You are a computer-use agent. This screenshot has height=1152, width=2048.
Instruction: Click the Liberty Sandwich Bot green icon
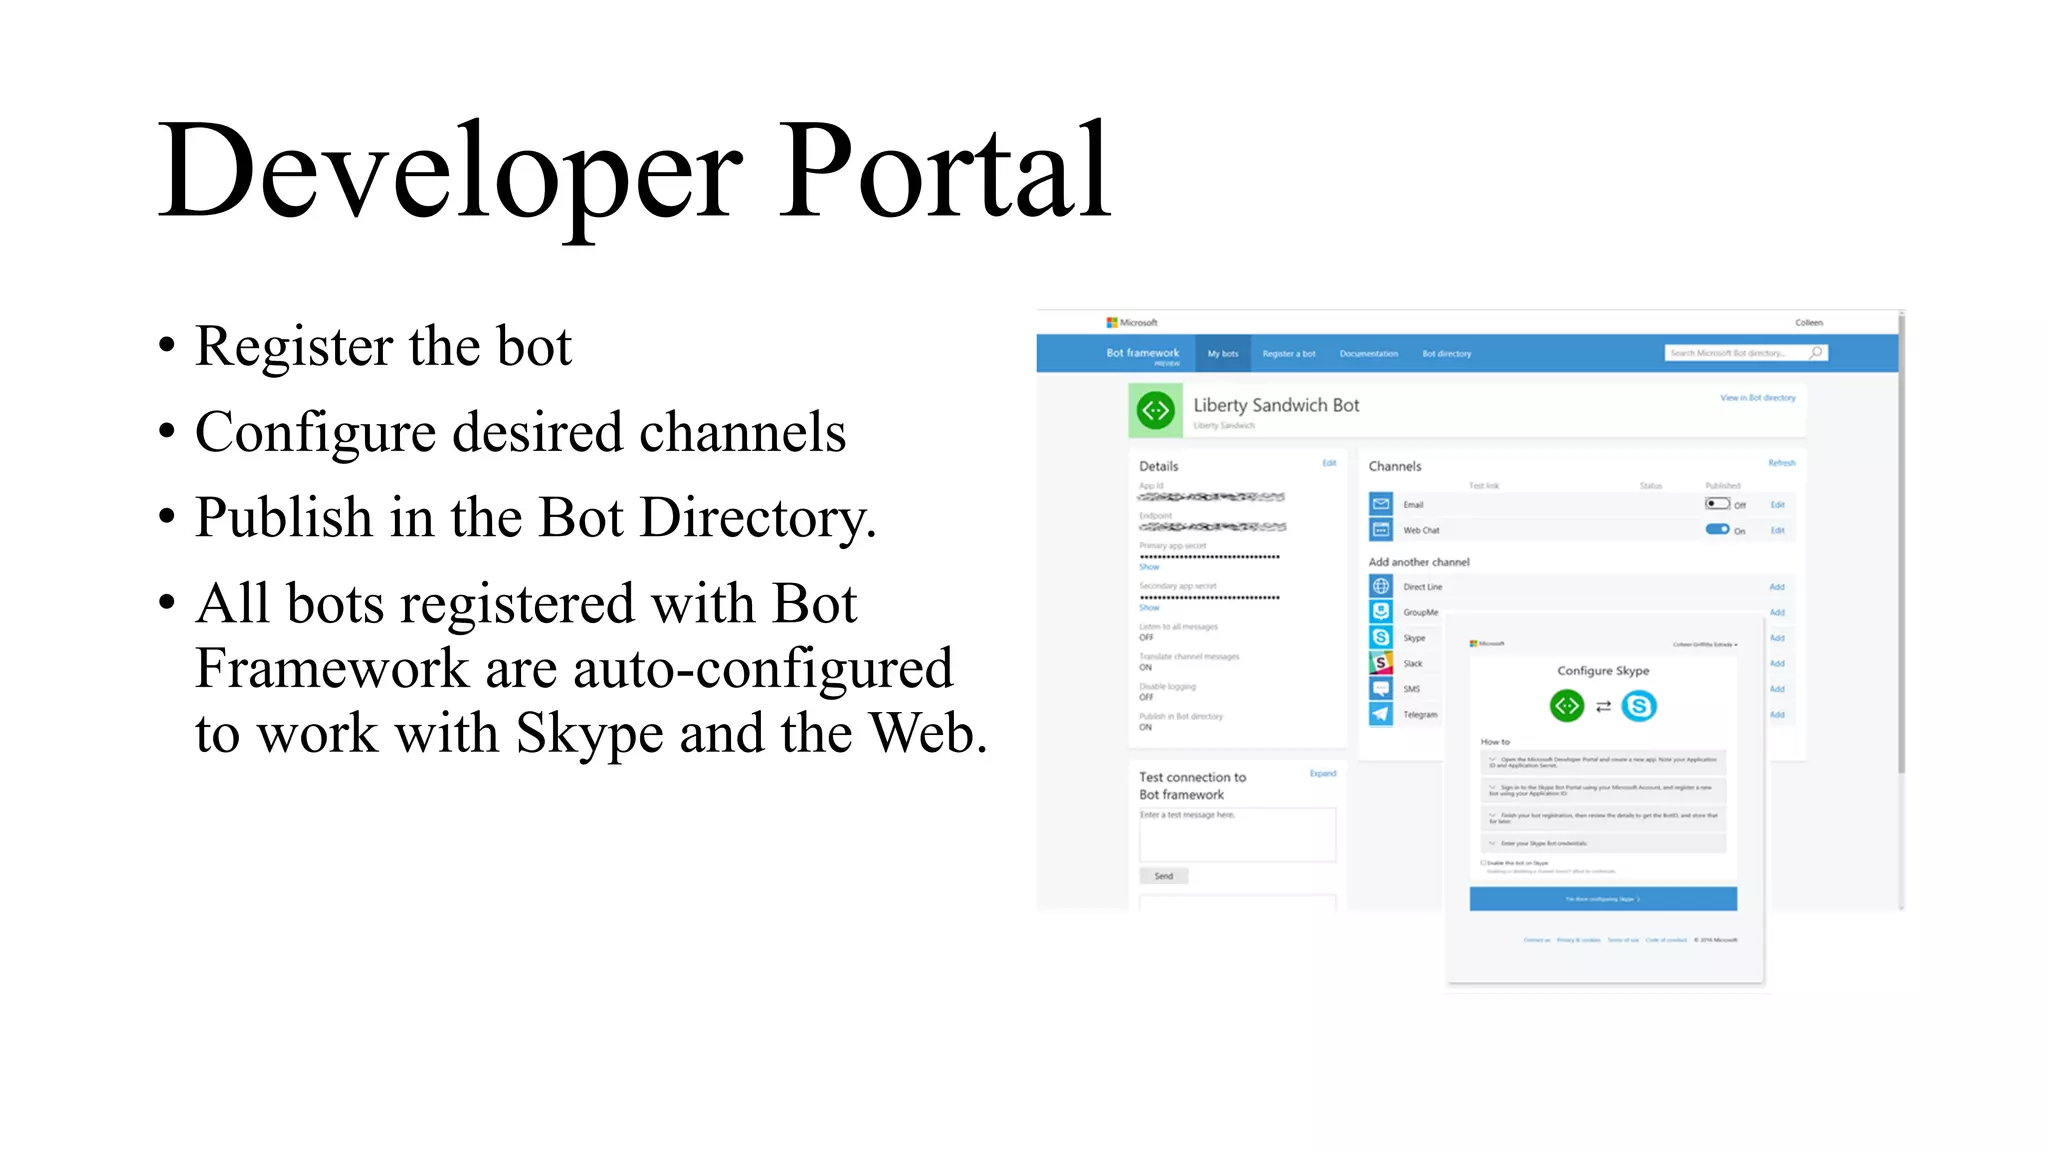[x=1155, y=410]
